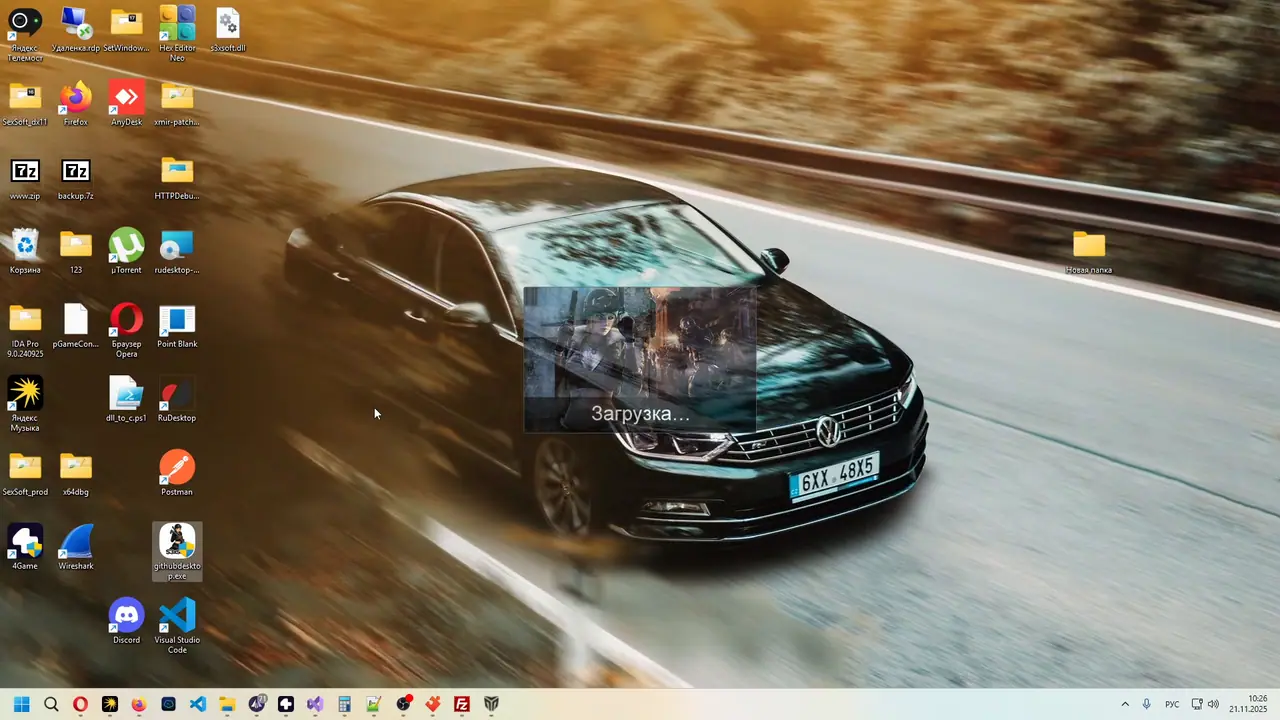
Task: Select the SetWindow... folder on the desktop
Action: click(x=126, y=30)
